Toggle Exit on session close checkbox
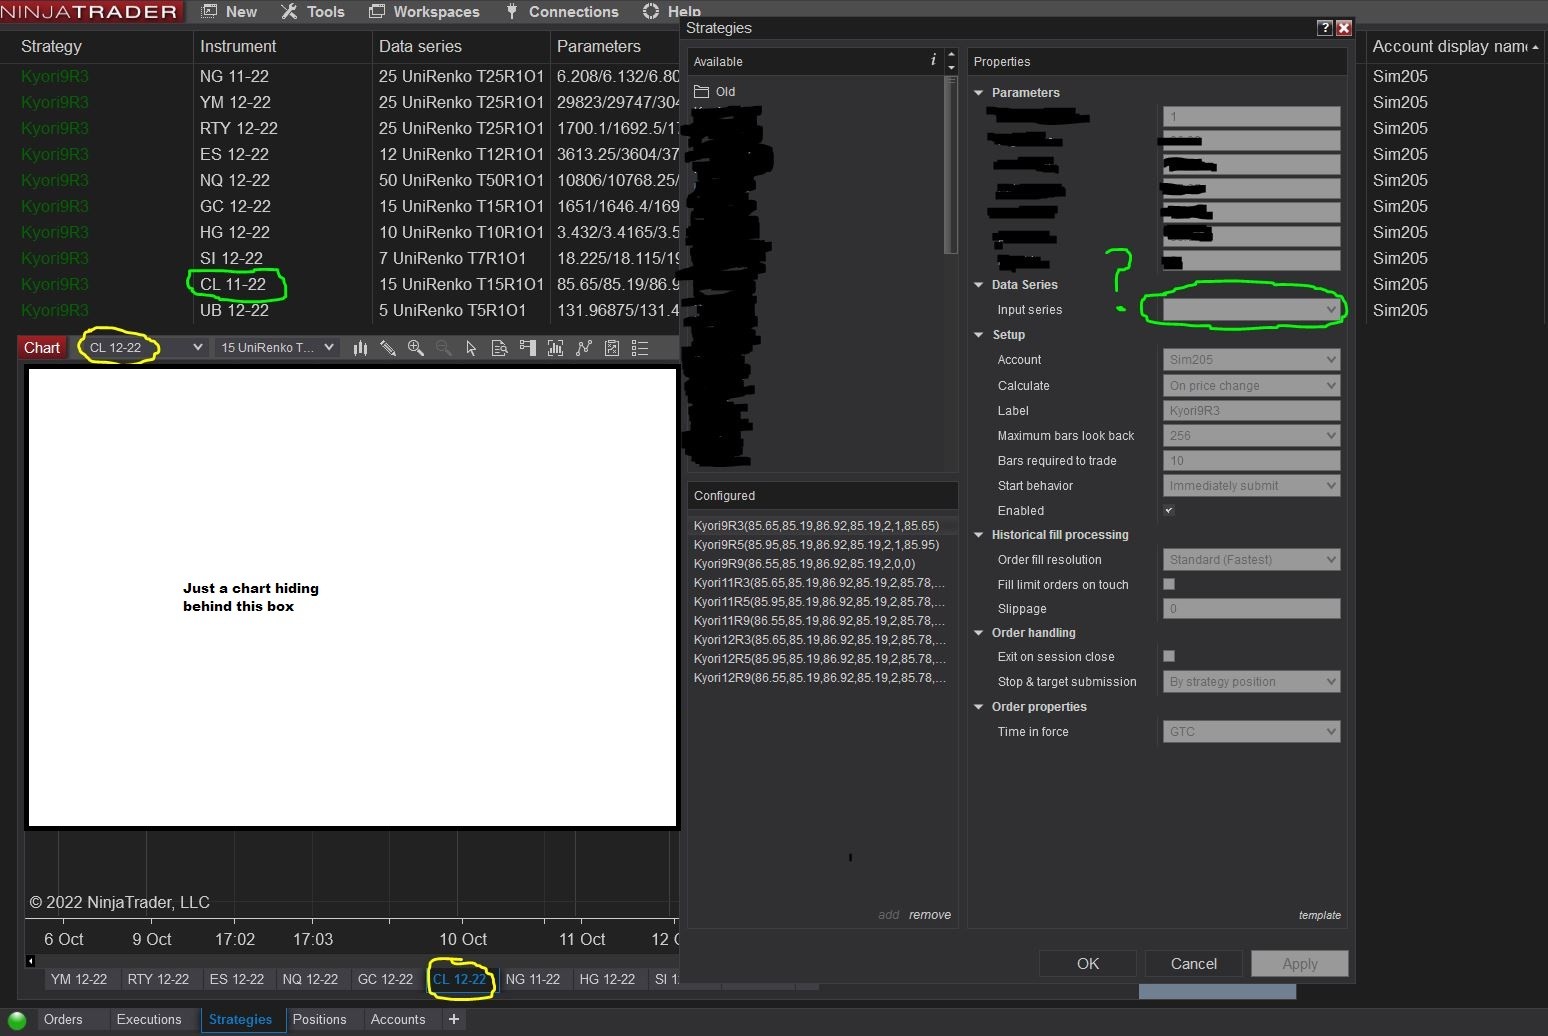 [1169, 656]
